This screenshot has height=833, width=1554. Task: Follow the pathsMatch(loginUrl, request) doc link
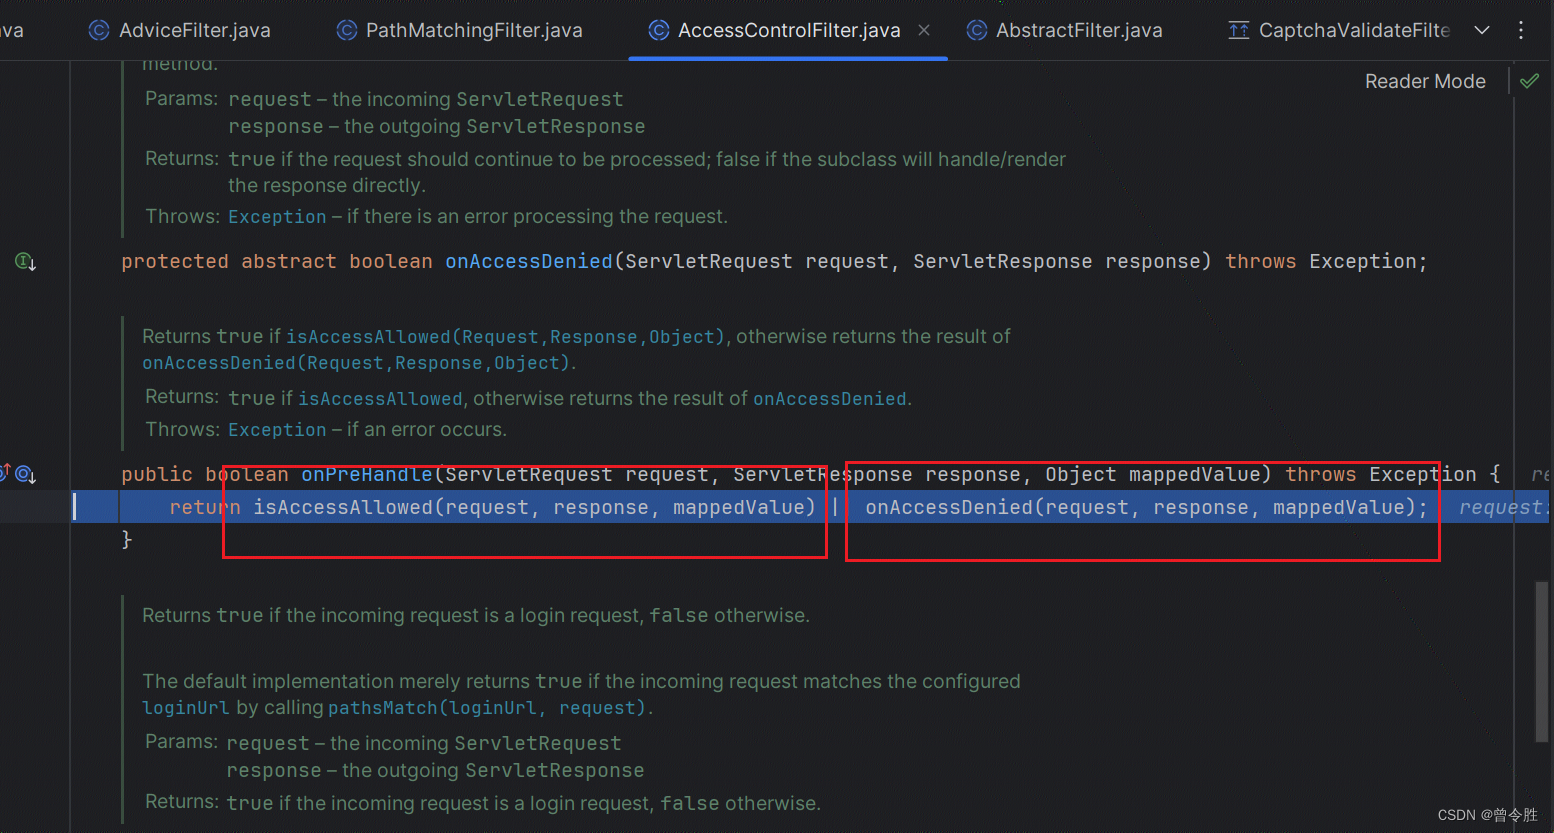pyautogui.click(x=487, y=708)
